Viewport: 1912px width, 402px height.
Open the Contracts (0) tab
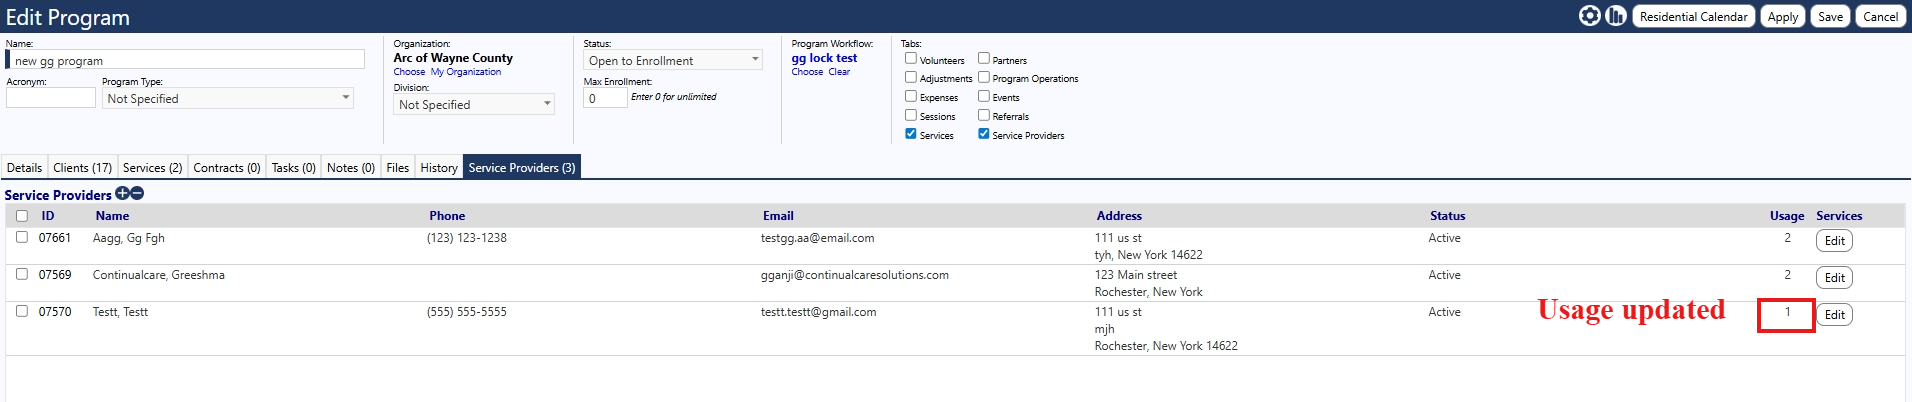tap(227, 168)
